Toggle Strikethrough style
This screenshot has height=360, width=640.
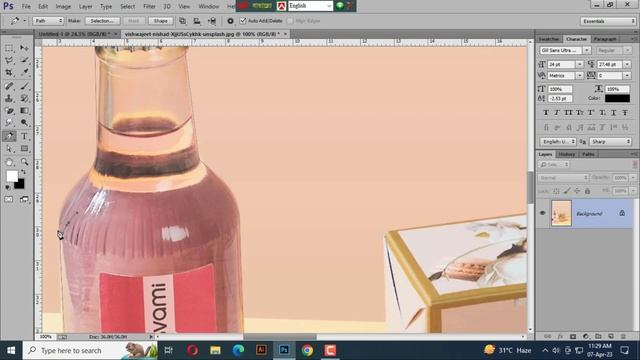point(625,113)
